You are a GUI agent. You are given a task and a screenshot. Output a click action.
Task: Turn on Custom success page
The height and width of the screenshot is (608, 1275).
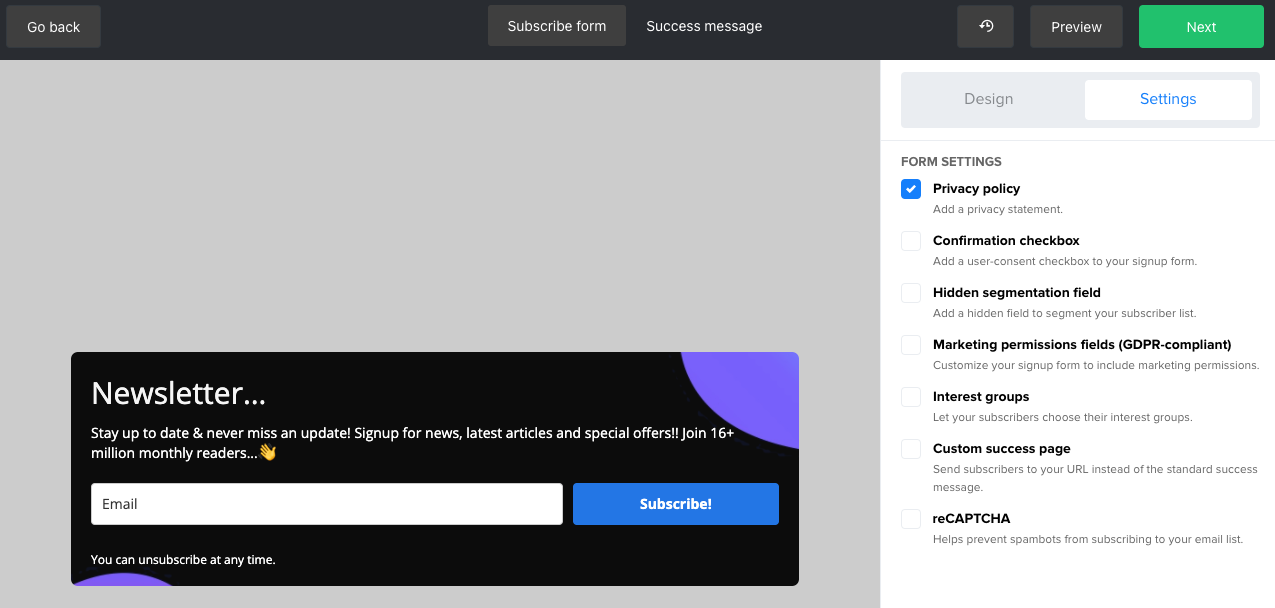click(911, 449)
